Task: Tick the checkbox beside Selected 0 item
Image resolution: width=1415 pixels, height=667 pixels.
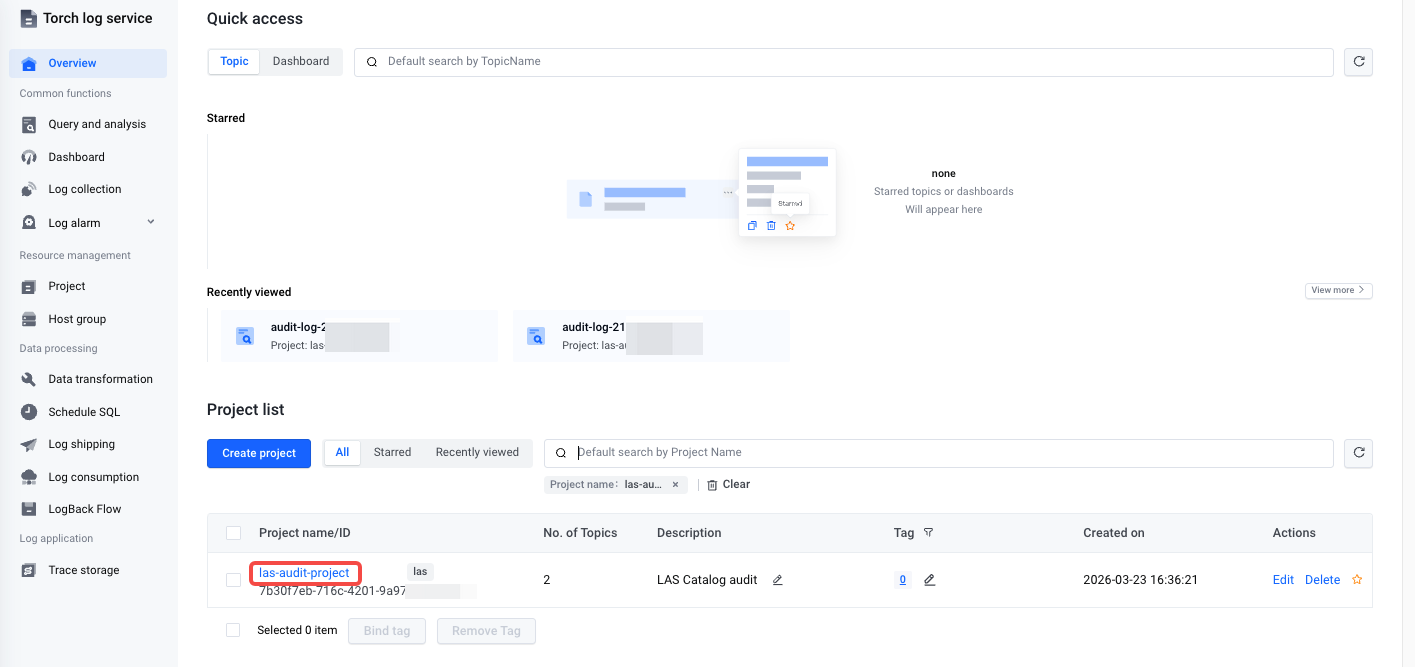Action: 233,630
